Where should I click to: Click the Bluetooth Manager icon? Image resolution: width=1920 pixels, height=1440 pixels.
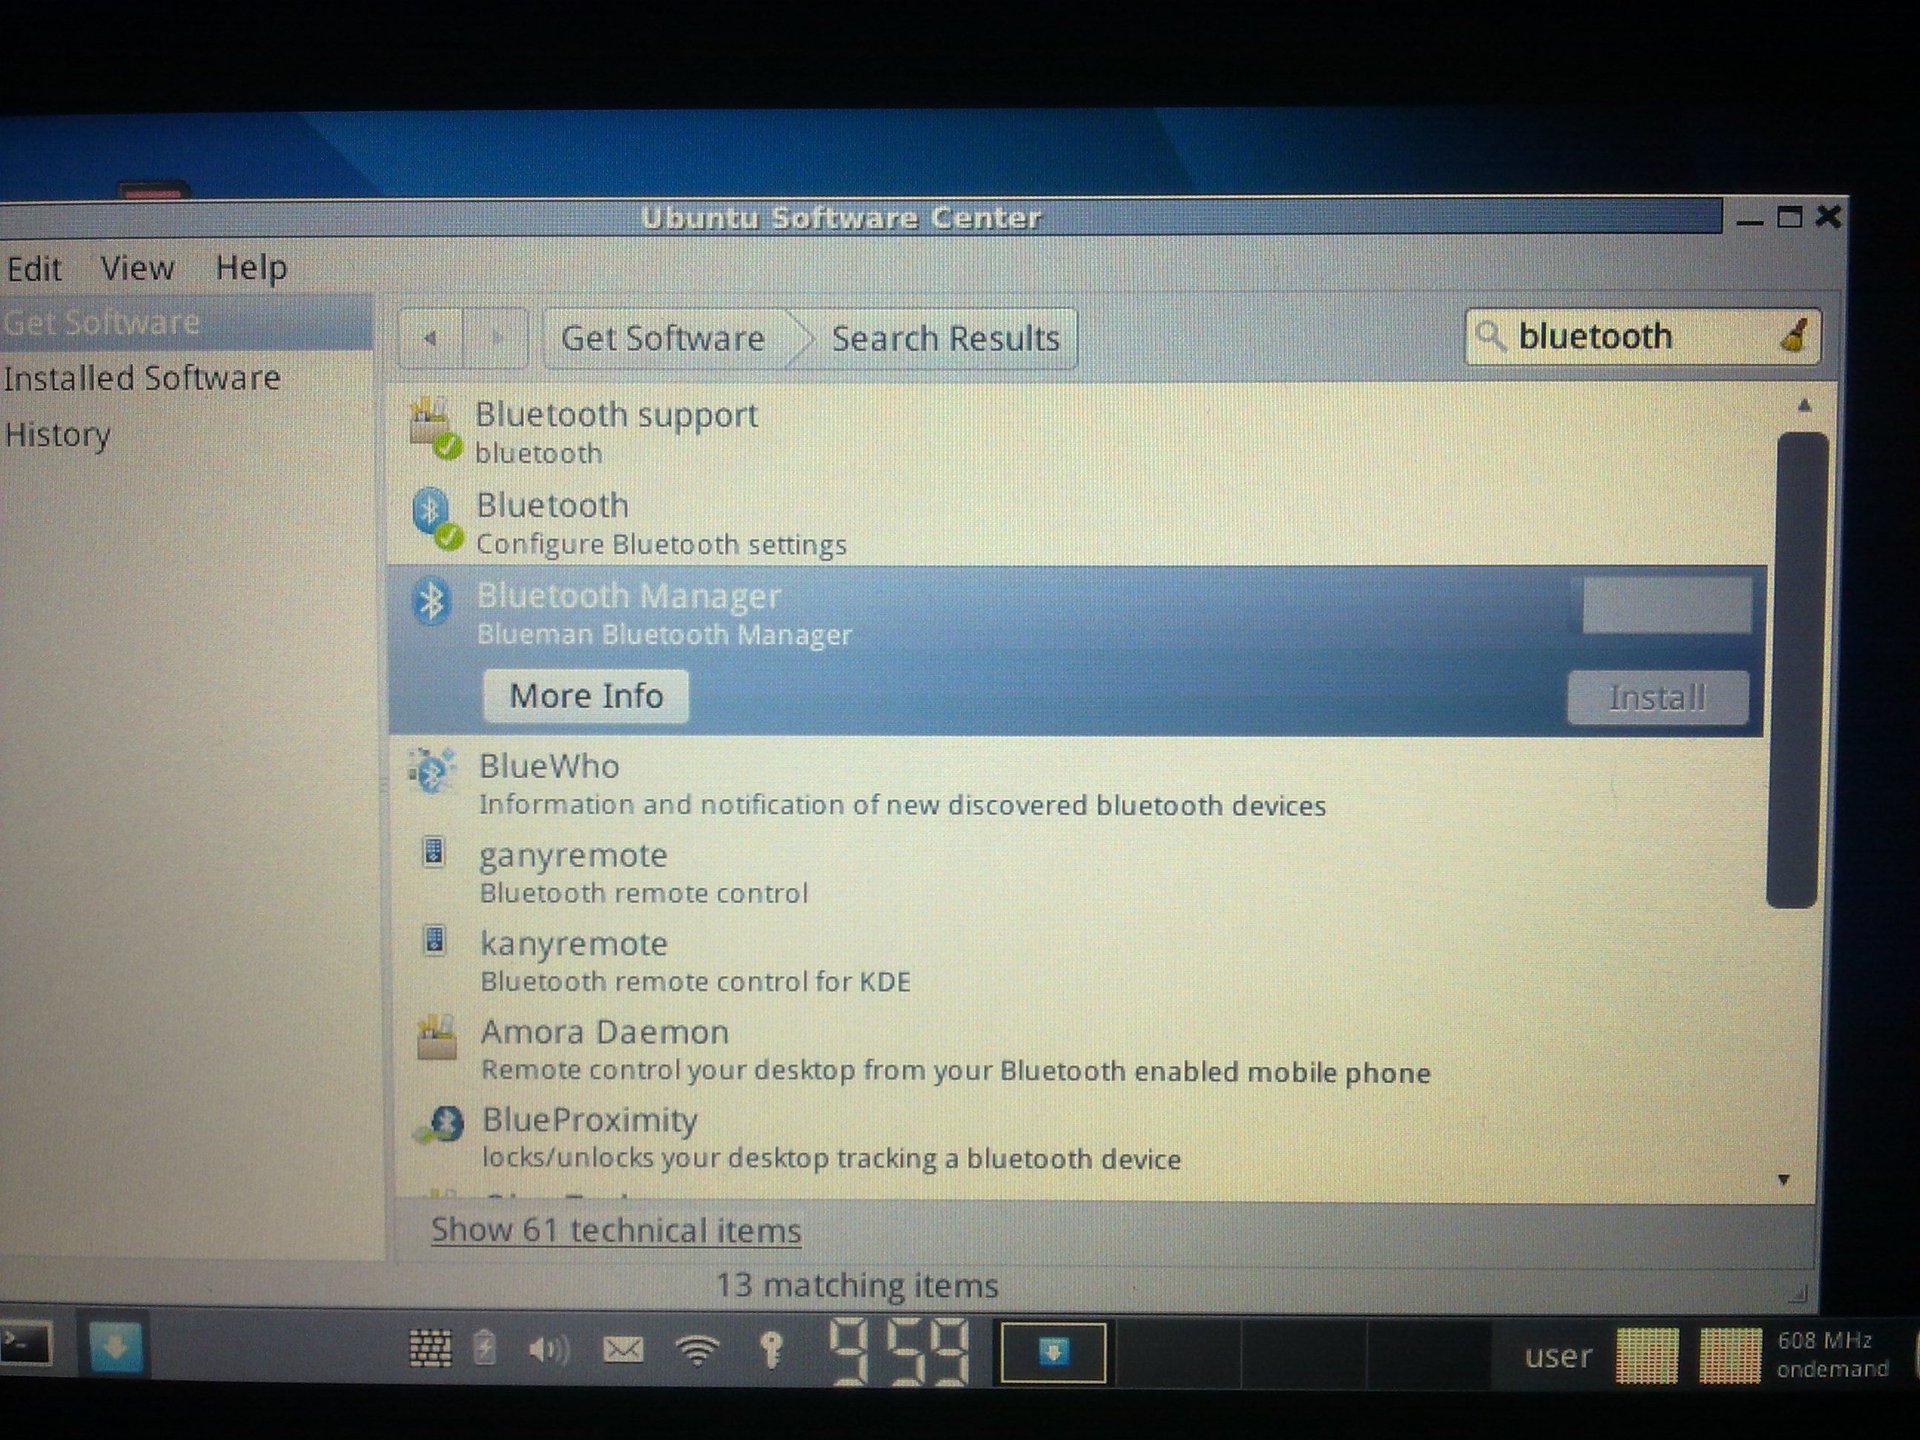coord(432,602)
